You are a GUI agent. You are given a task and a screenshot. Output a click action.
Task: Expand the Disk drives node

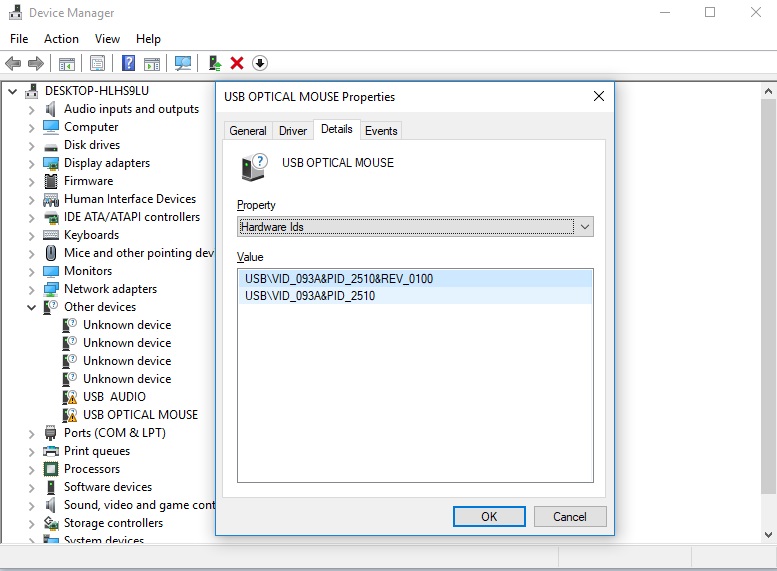(32, 146)
